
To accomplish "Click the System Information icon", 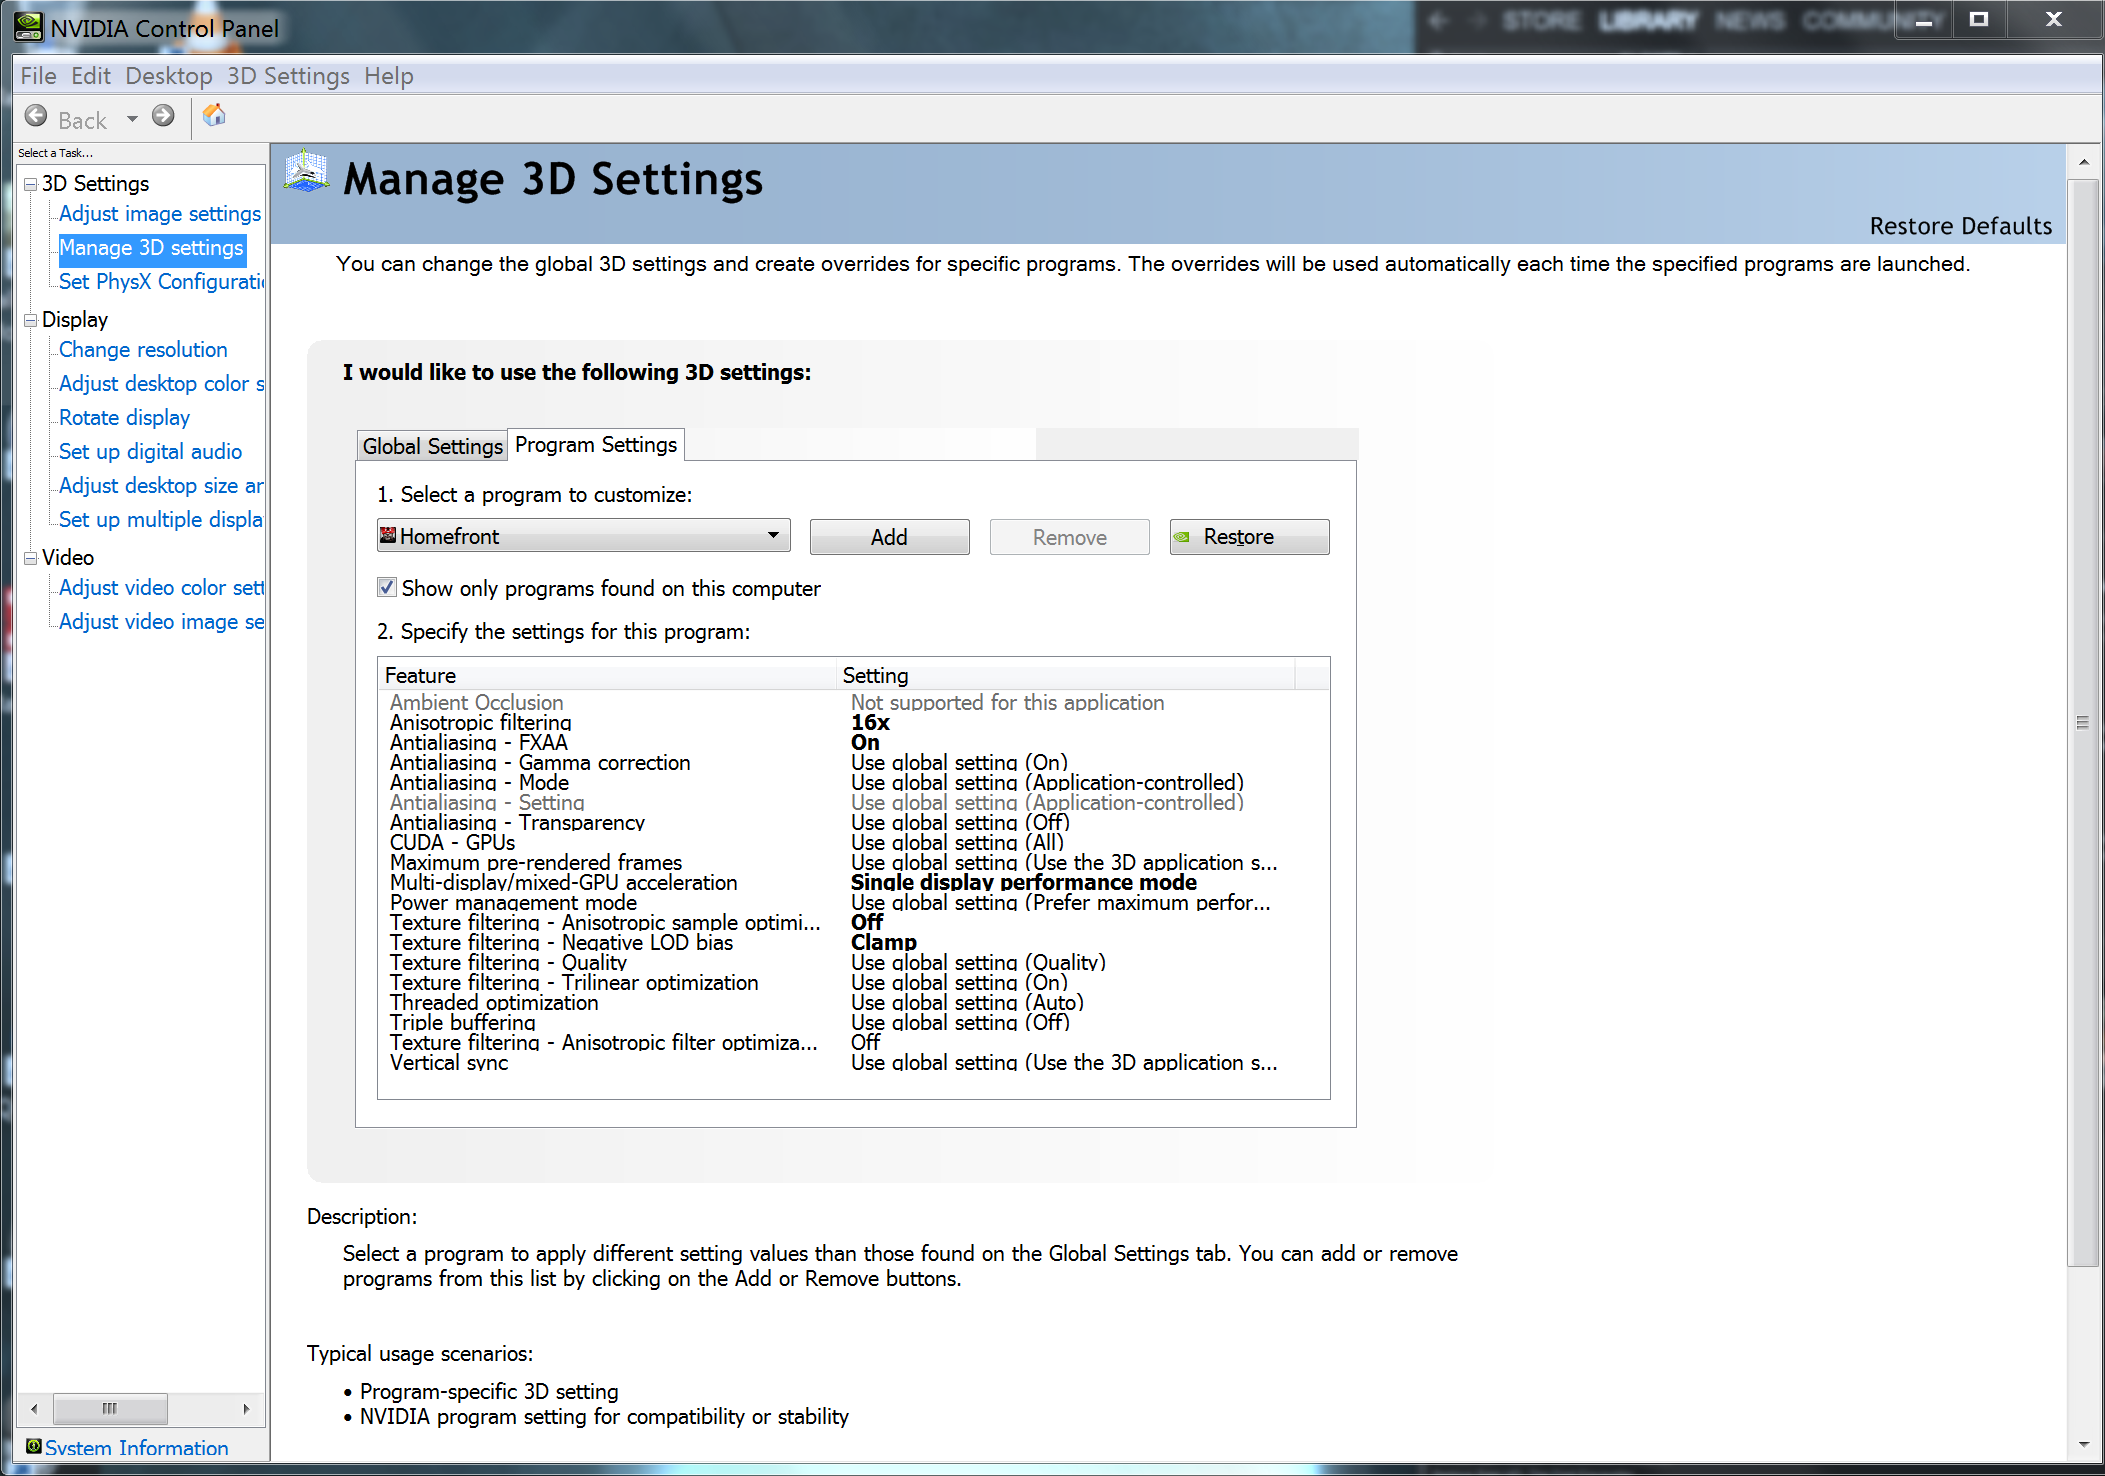I will pyautogui.click(x=33, y=1446).
